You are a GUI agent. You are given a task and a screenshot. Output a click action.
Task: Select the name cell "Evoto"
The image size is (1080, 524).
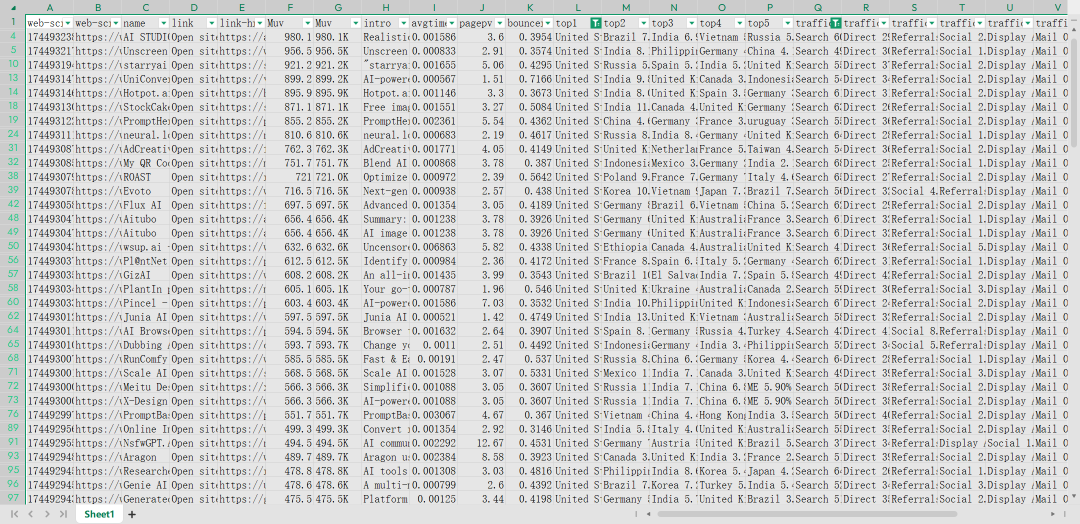[x=146, y=191]
